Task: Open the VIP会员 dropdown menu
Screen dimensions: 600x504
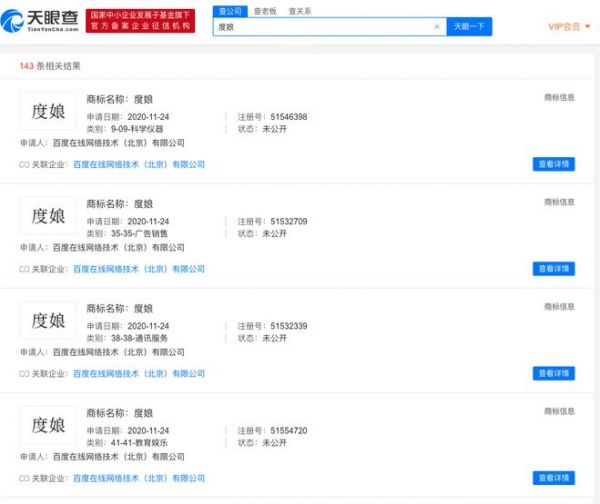Action: pyautogui.click(x=568, y=27)
